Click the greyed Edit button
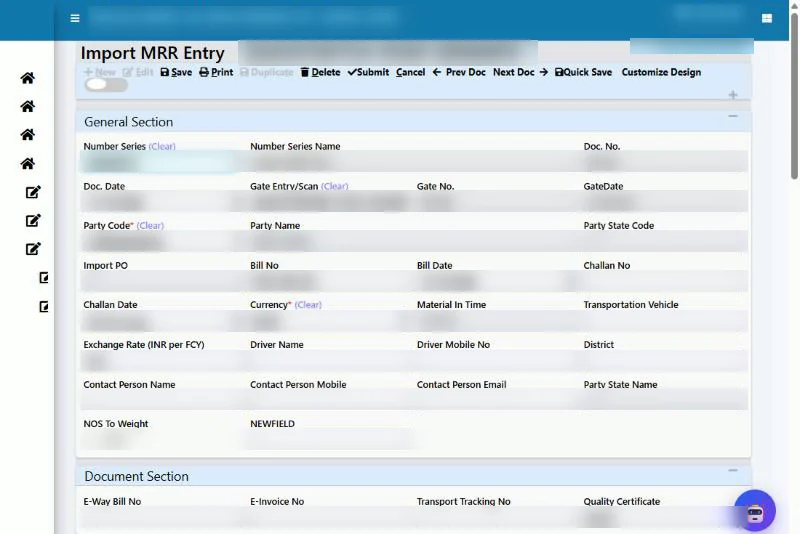This screenshot has width=800, height=534. 138,72
